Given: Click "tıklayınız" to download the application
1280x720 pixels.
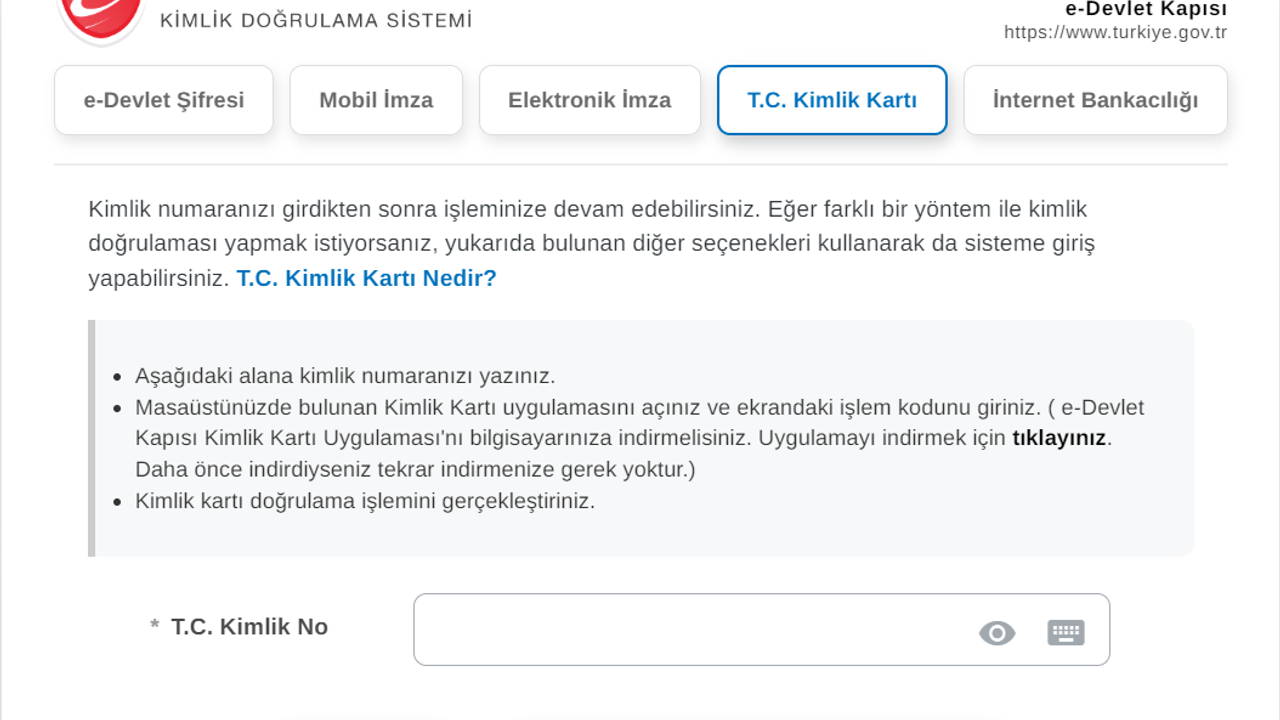Looking at the screenshot, I should [x=1059, y=438].
